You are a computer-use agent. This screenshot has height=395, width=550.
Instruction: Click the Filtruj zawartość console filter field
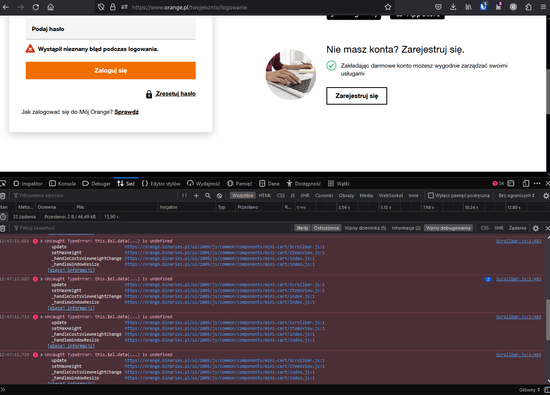tap(151, 228)
